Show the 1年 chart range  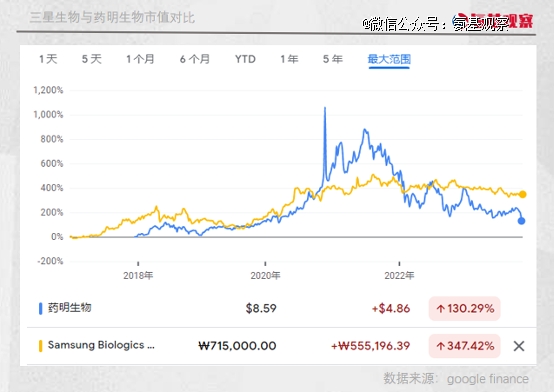pos(289,59)
